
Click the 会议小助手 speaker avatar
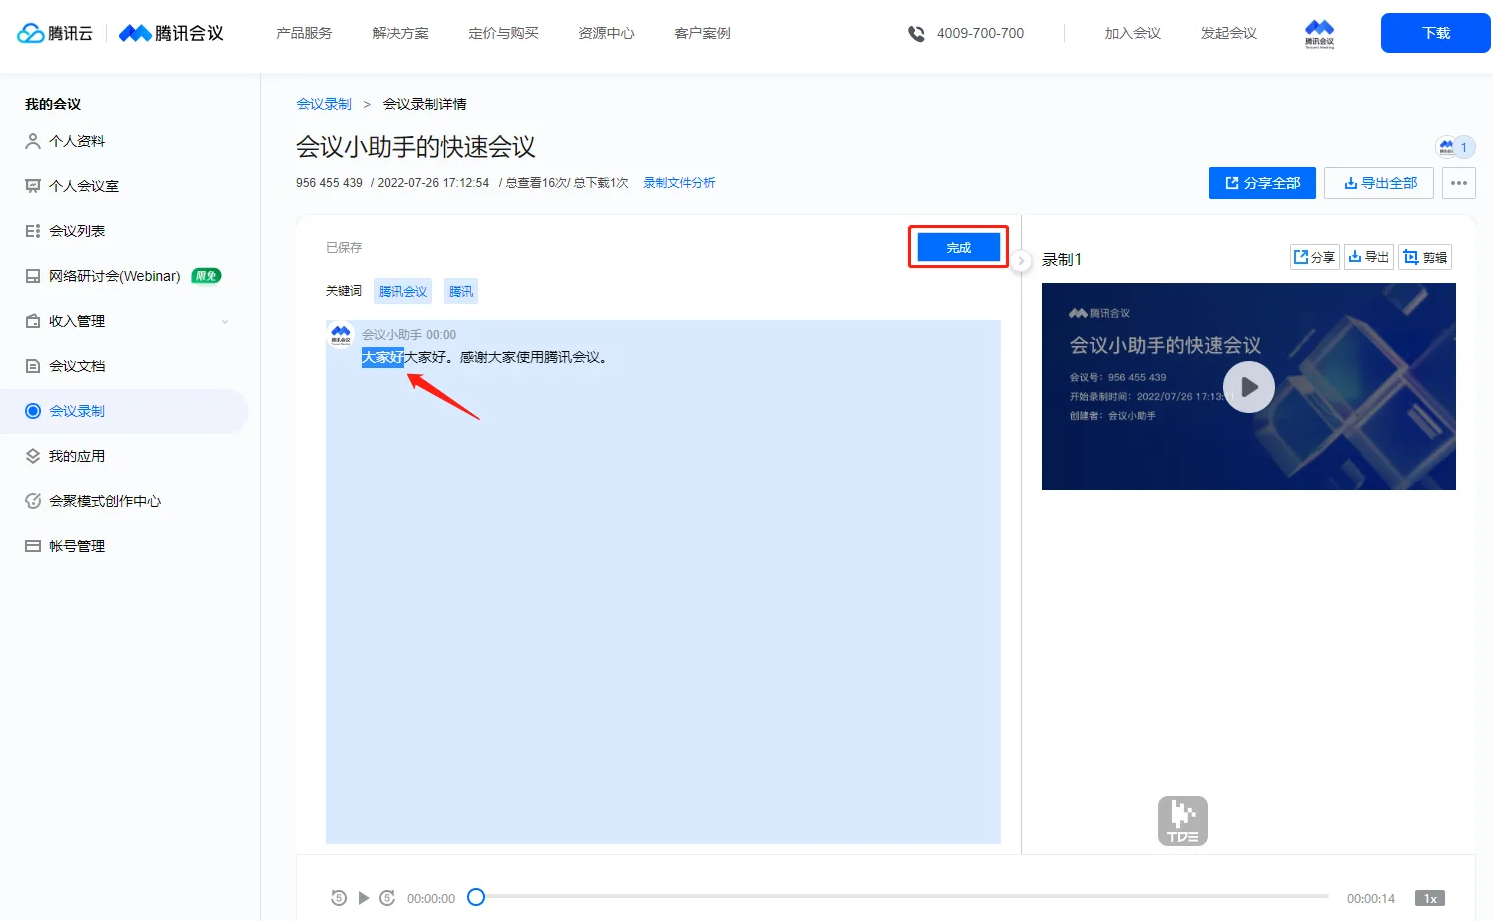pyautogui.click(x=341, y=334)
